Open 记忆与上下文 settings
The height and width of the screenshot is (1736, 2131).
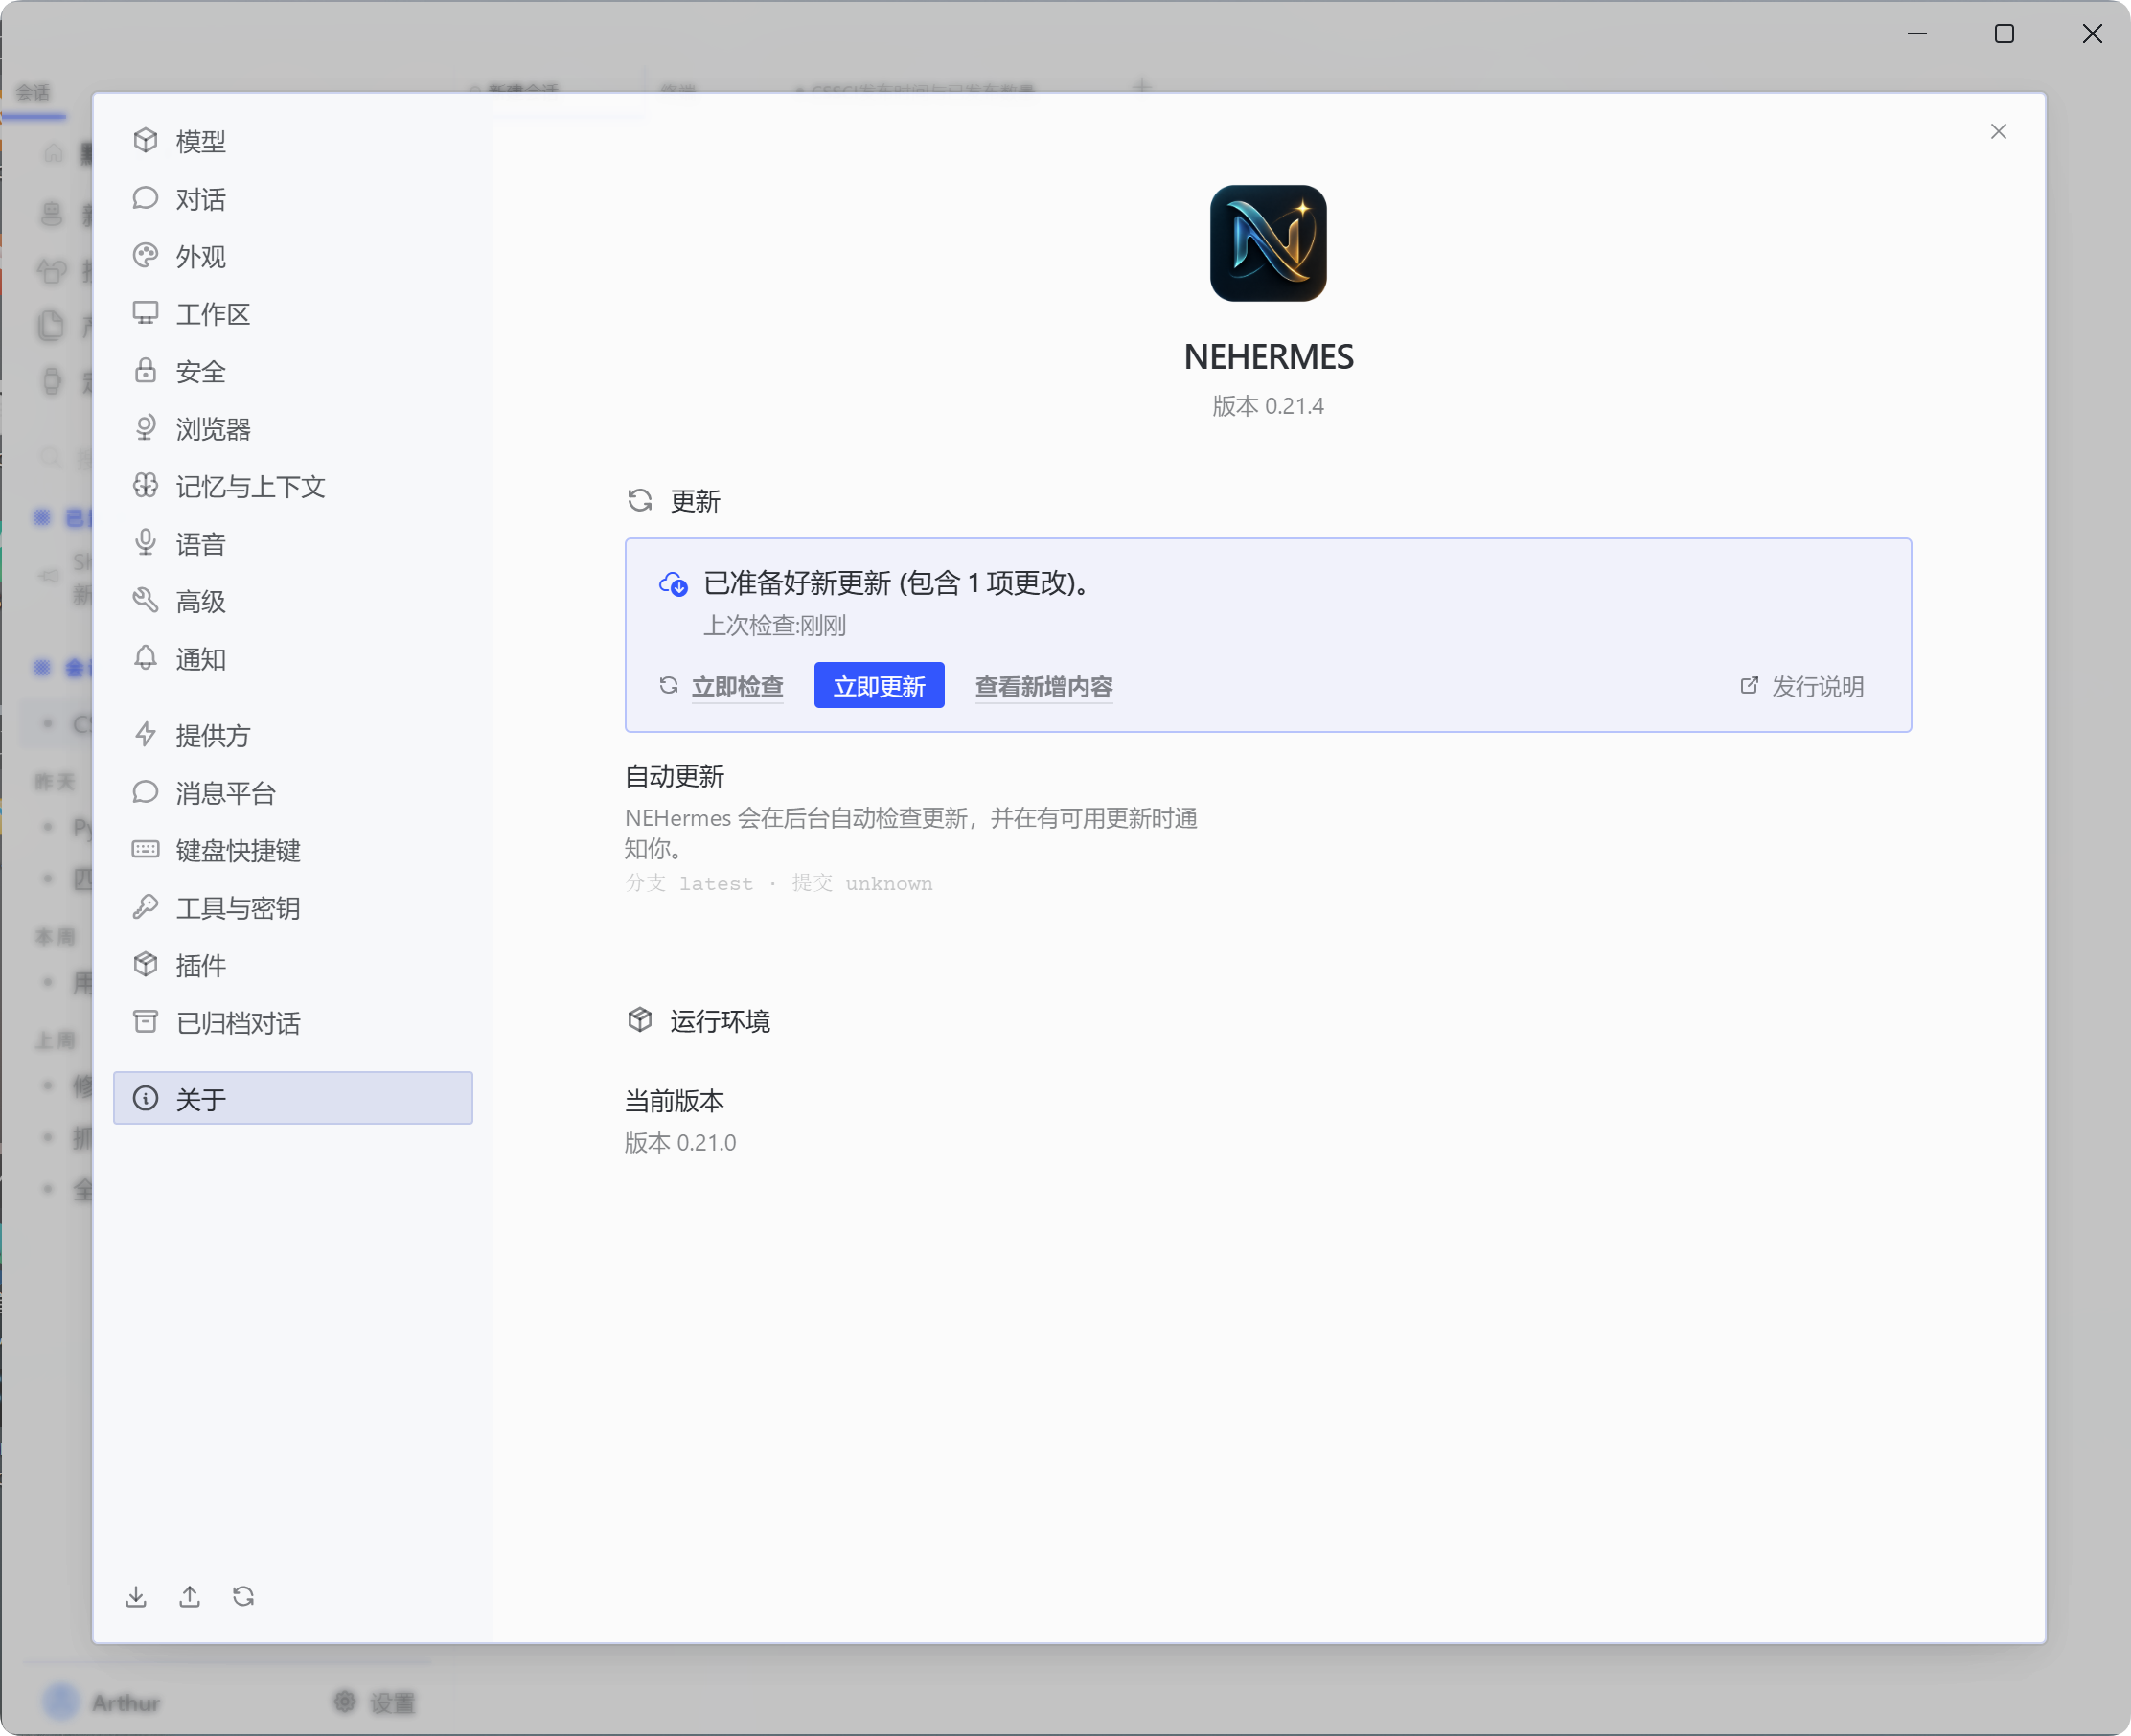point(292,486)
